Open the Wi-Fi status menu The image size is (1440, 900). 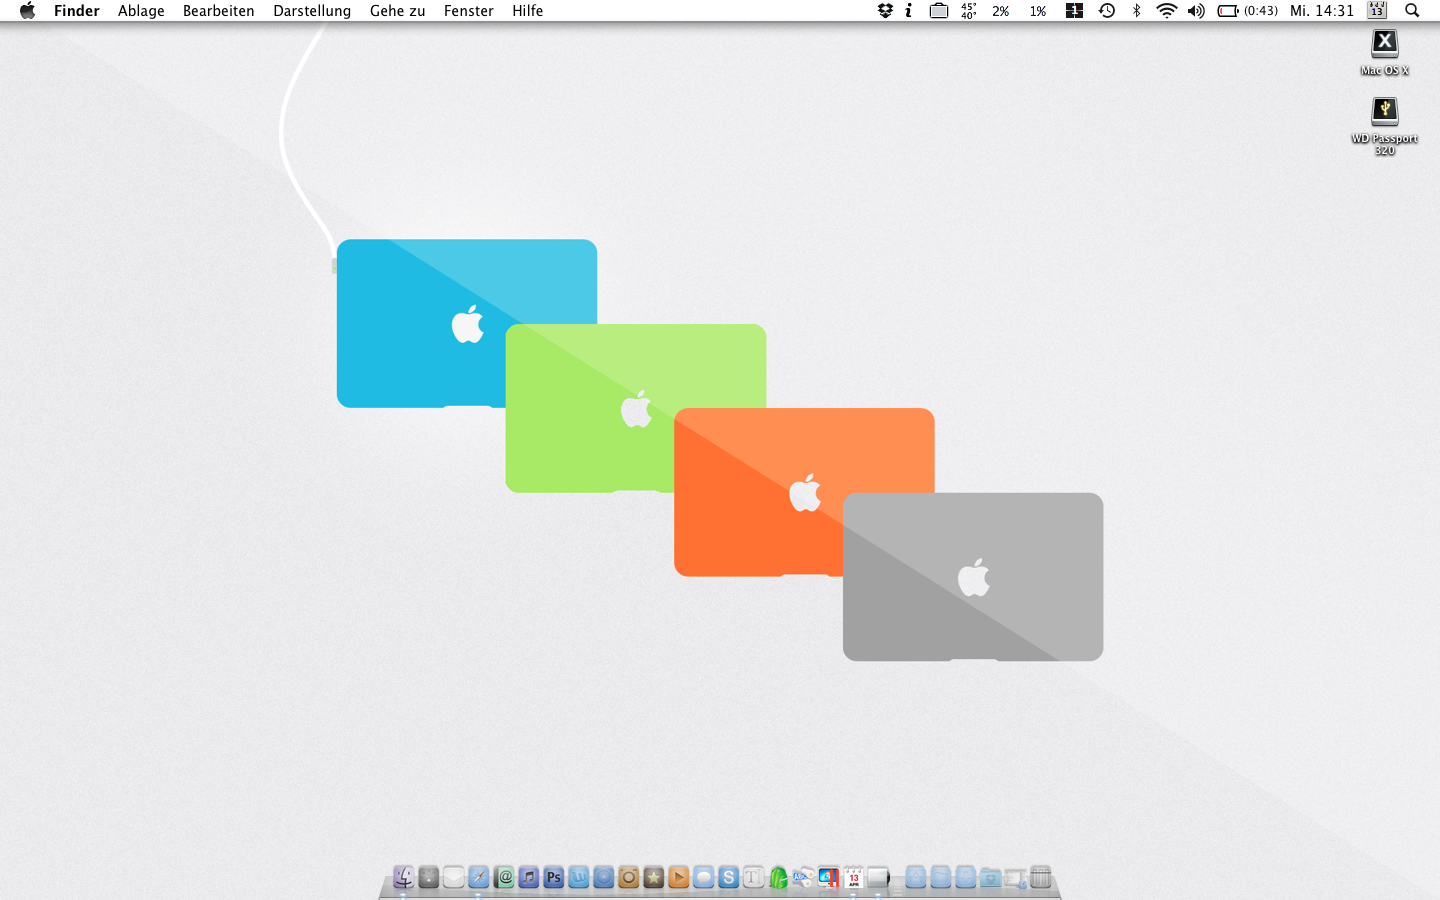point(1166,11)
